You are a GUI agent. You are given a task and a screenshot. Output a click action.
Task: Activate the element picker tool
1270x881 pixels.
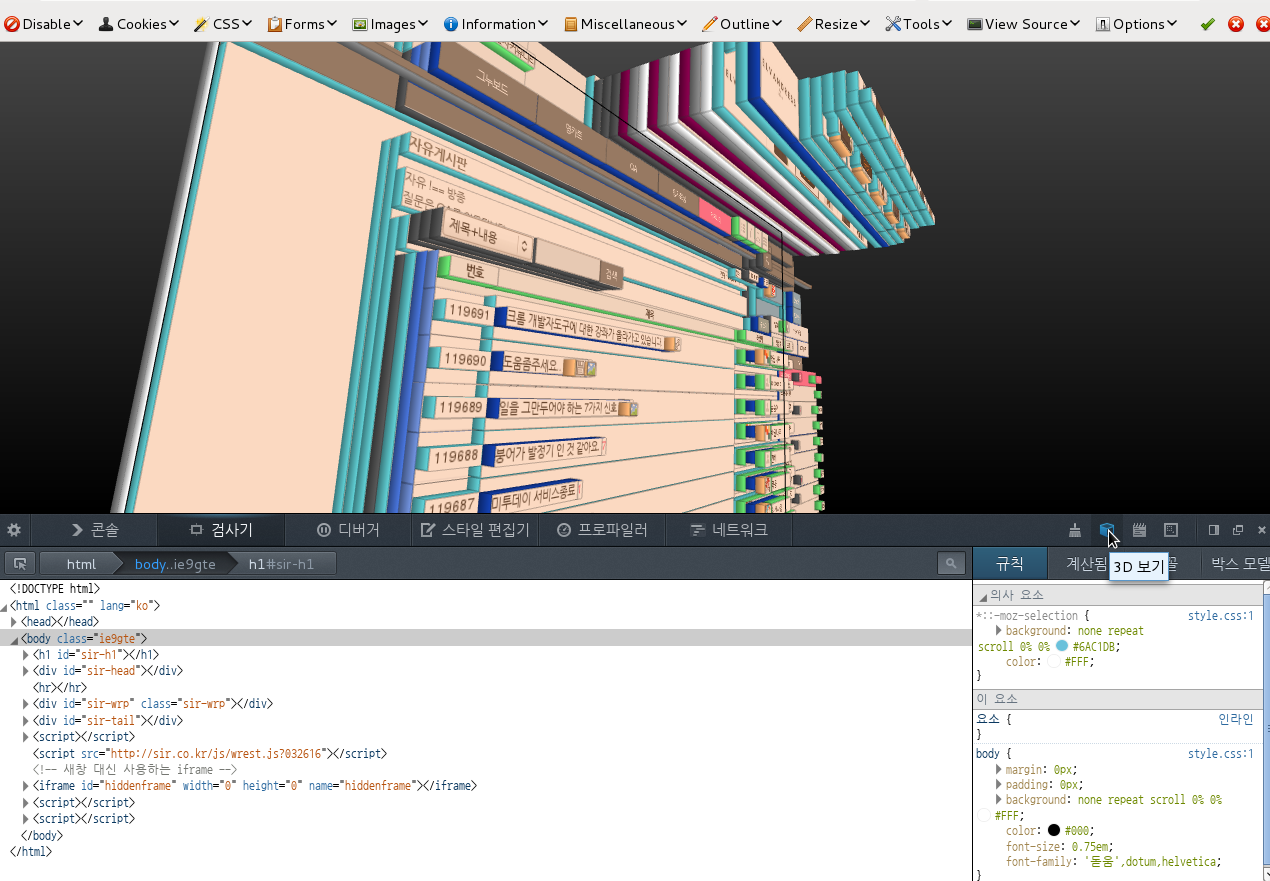tap(19, 564)
